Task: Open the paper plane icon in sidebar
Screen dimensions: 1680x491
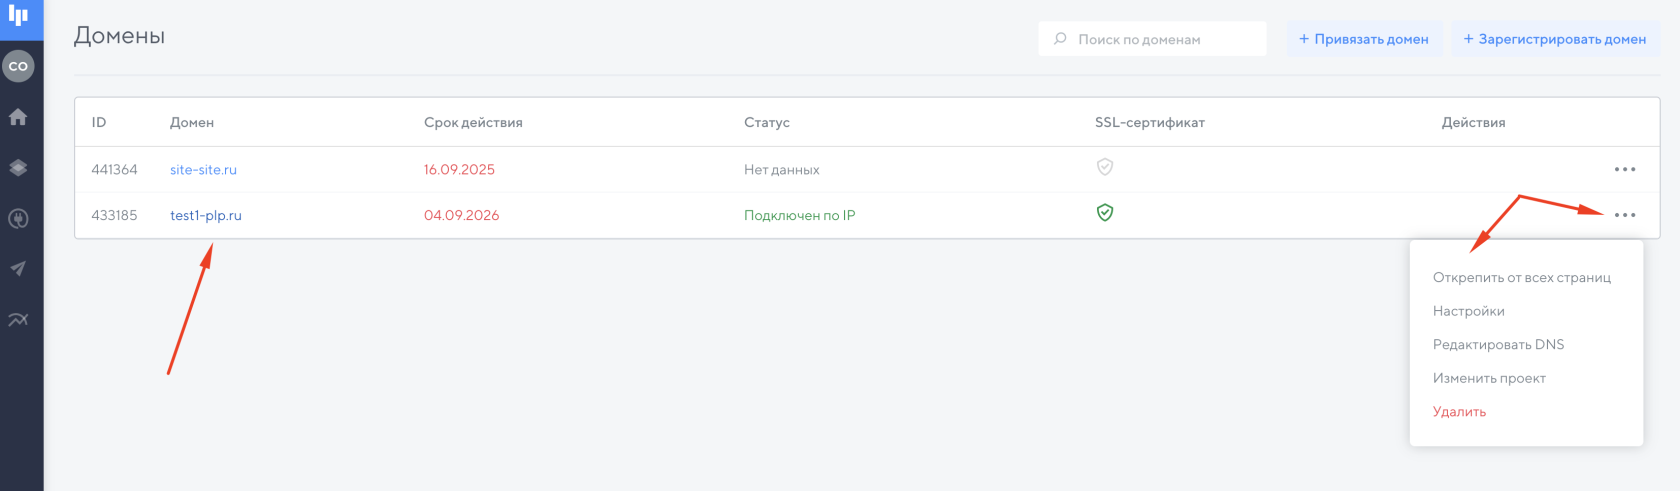Action: pos(18,269)
